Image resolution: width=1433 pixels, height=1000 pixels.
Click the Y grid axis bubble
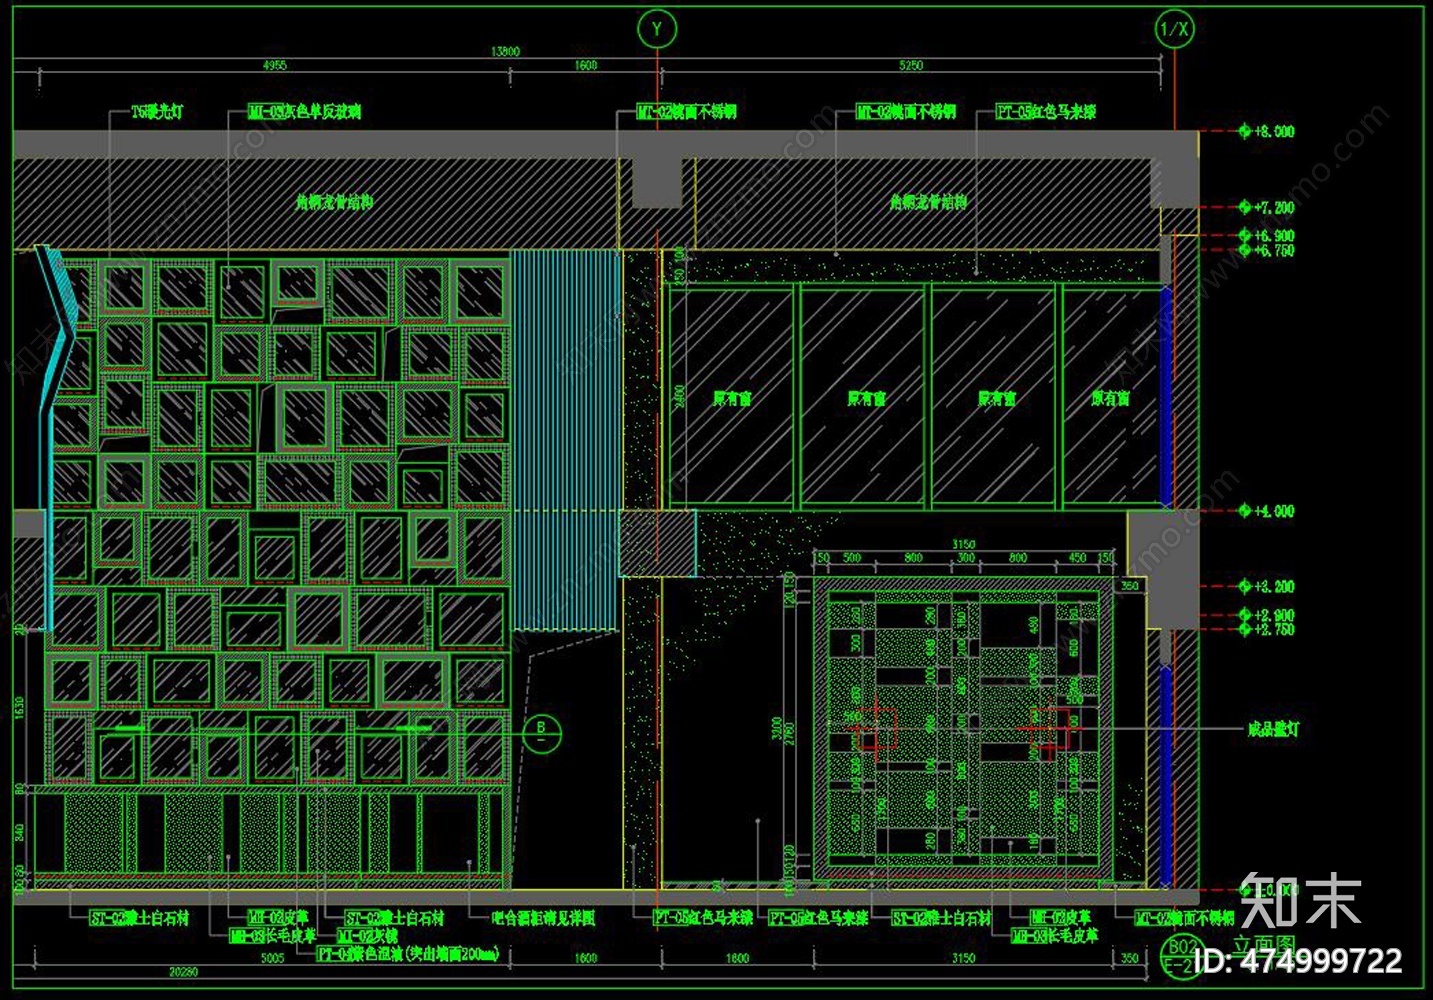(657, 30)
